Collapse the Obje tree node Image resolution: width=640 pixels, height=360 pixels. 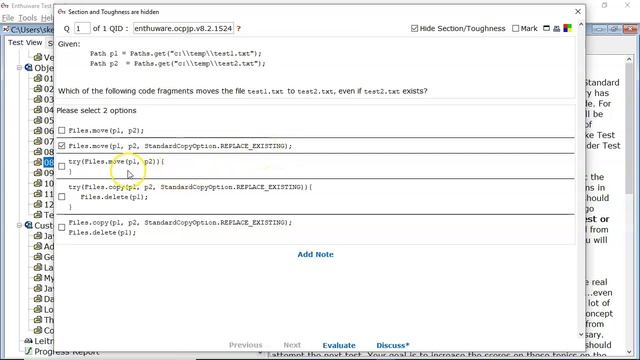pyautogui.click(x=19, y=67)
